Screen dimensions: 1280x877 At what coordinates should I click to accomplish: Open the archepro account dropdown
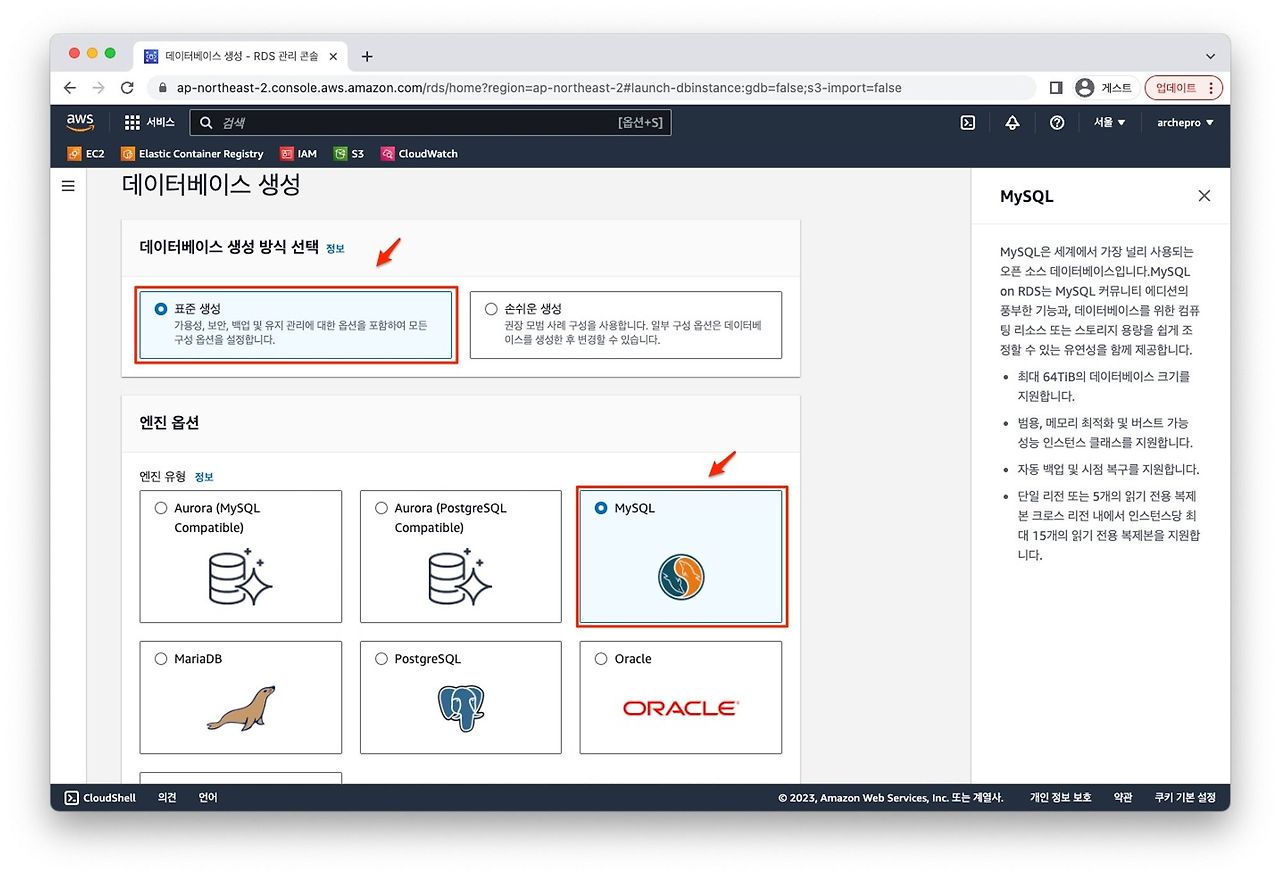tap(1185, 122)
